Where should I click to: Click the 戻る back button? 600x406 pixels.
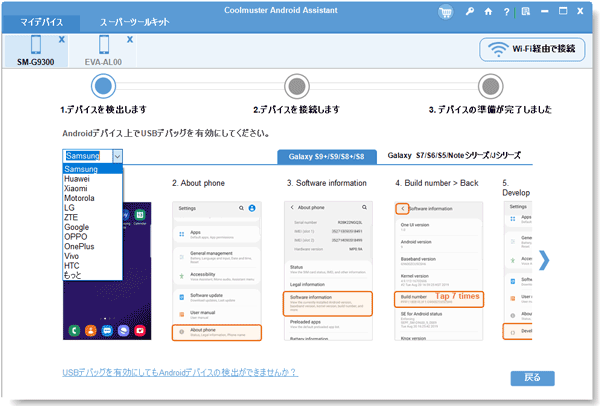tap(532, 378)
